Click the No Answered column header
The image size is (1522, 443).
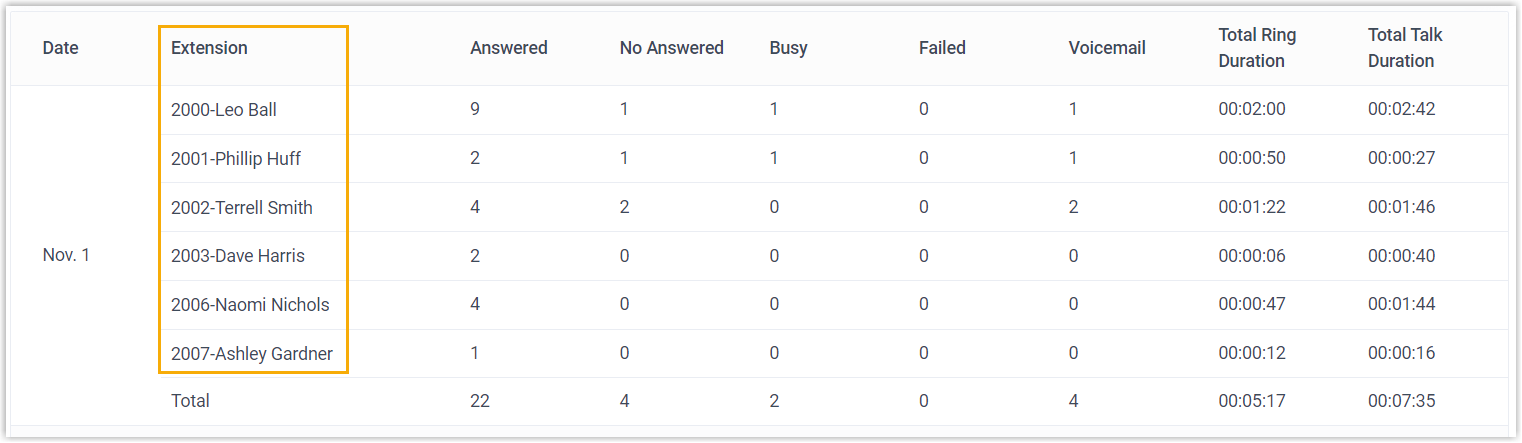click(671, 48)
